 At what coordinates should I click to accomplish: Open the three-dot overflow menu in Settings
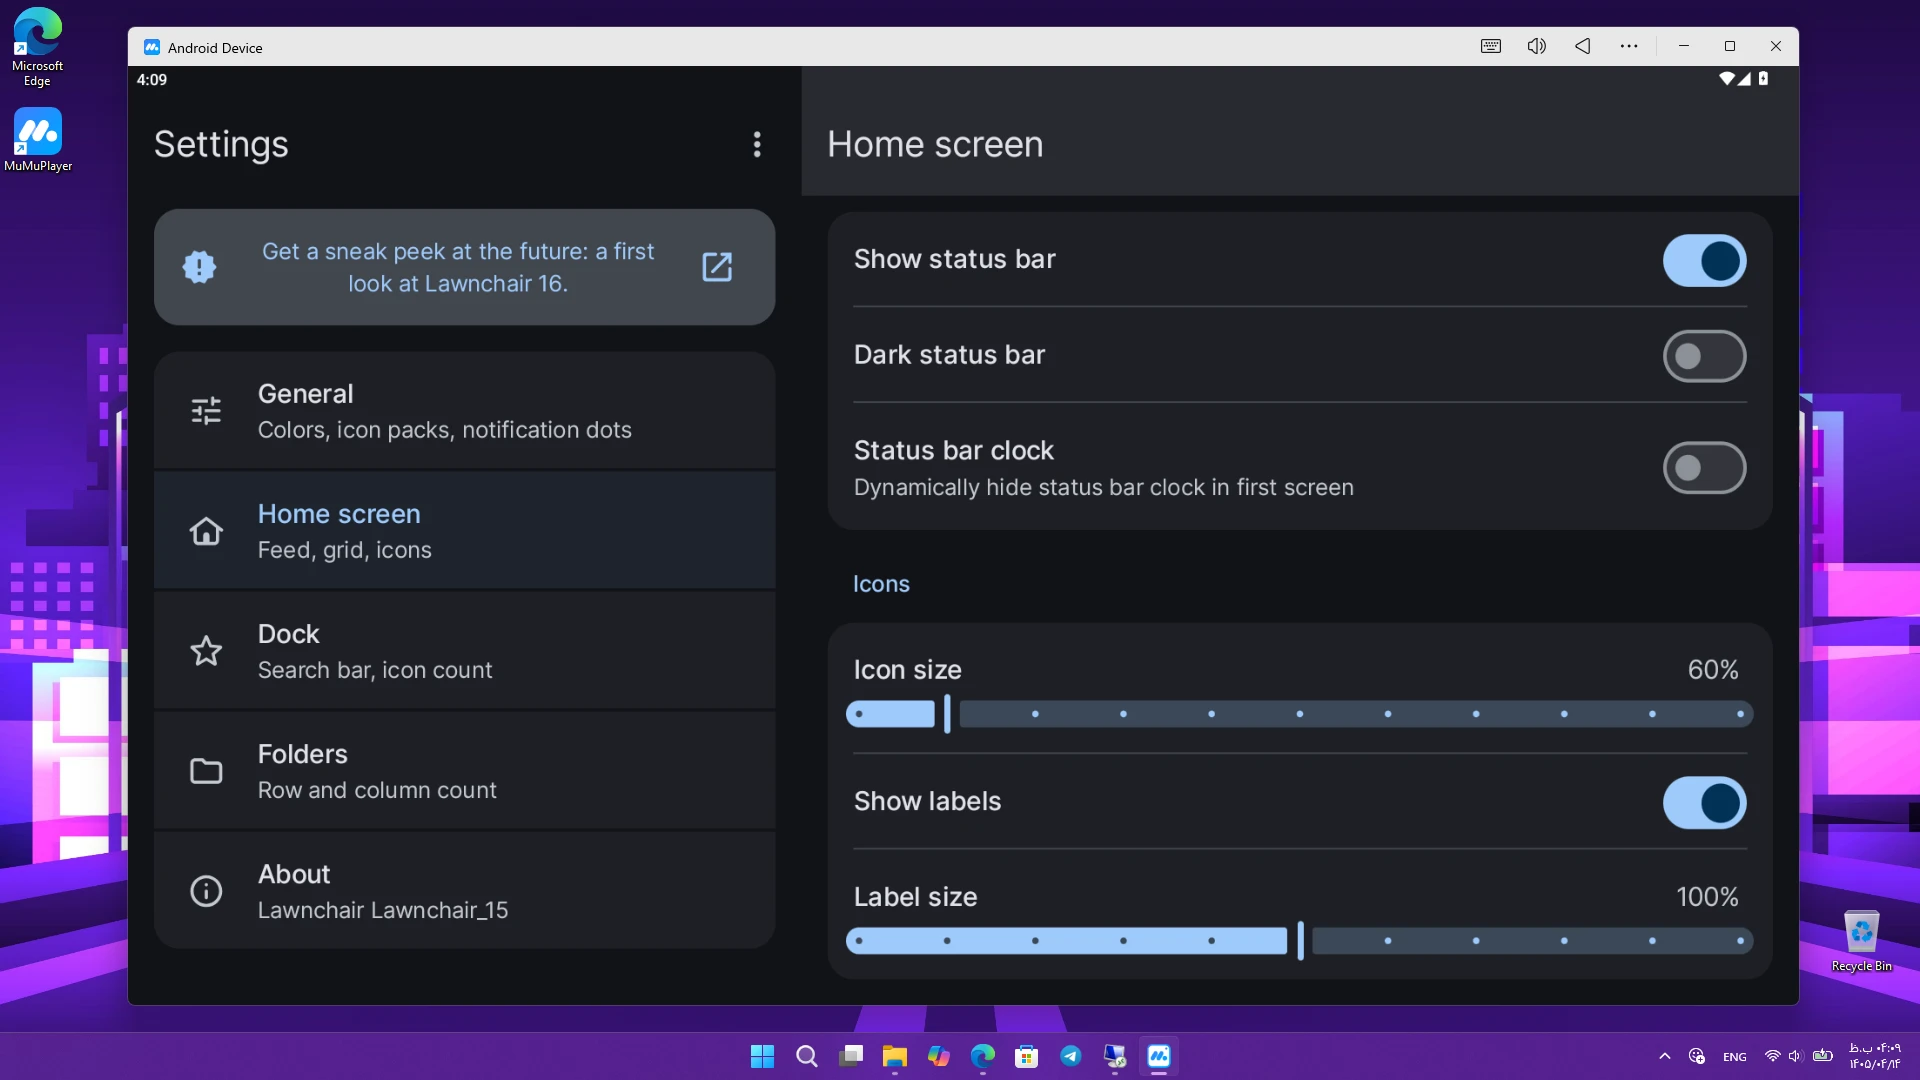tap(757, 145)
